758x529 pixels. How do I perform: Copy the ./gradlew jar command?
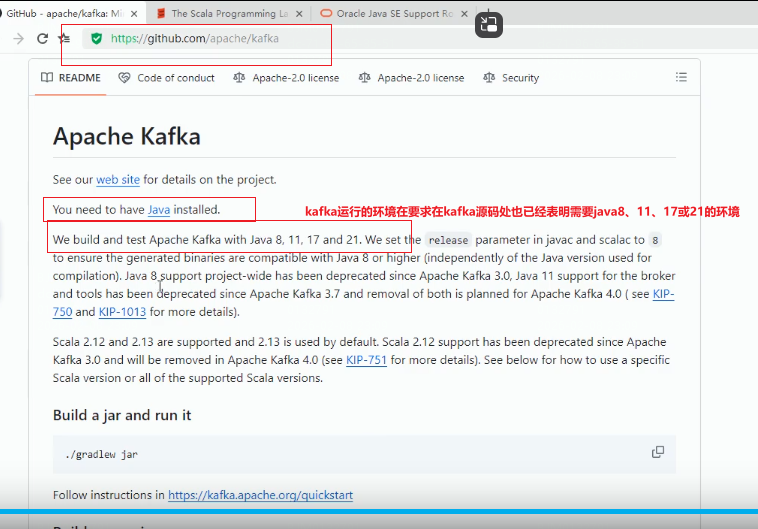[x=658, y=452]
